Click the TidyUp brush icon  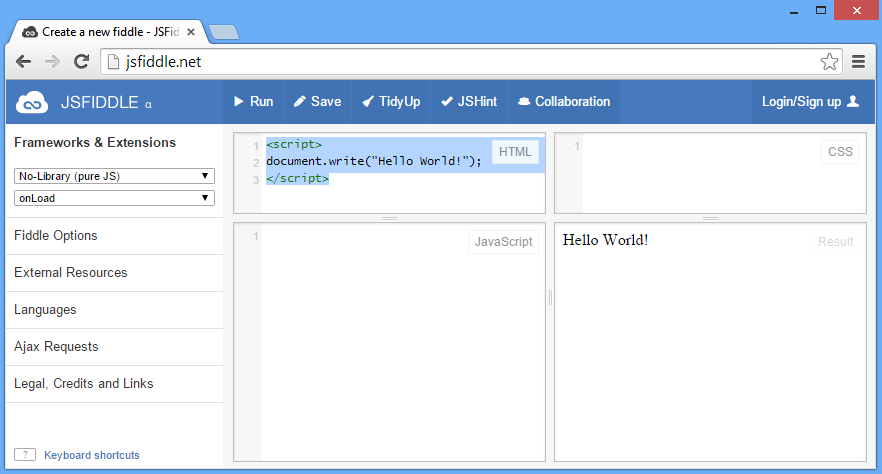click(368, 101)
